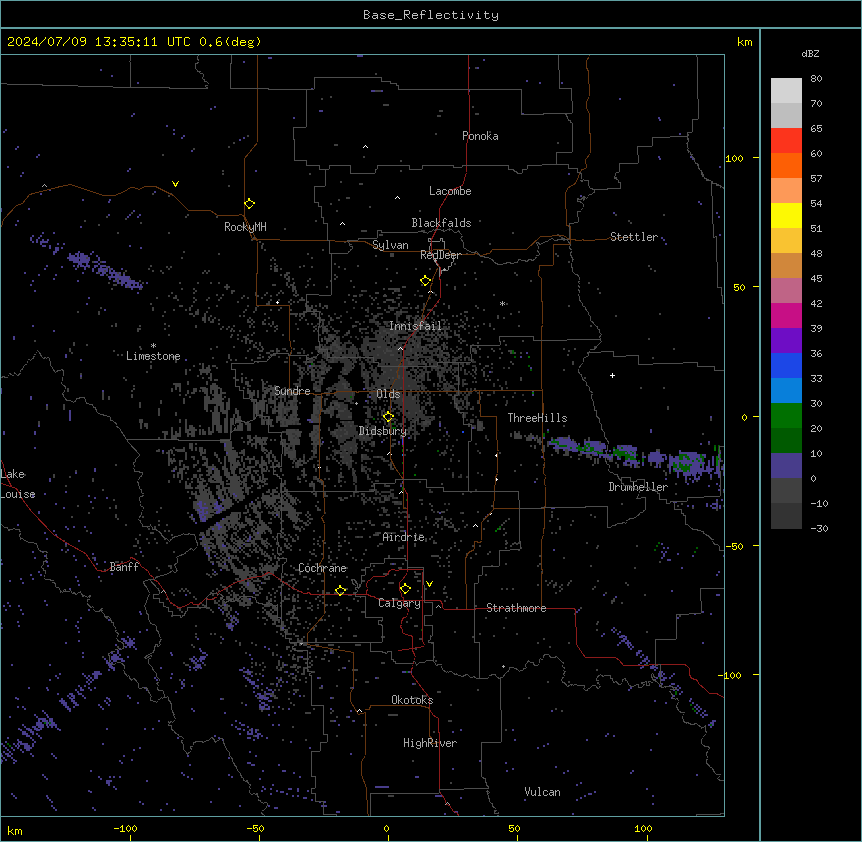Click the Airdrie label

click(404, 537)
